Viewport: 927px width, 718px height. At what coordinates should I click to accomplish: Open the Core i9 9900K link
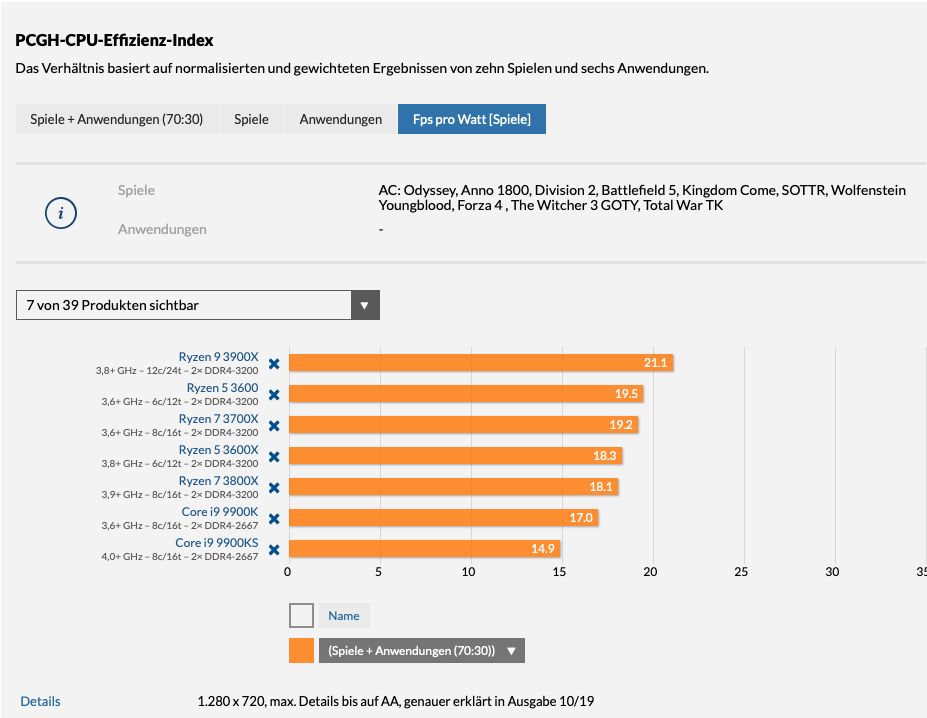(220, 512)
